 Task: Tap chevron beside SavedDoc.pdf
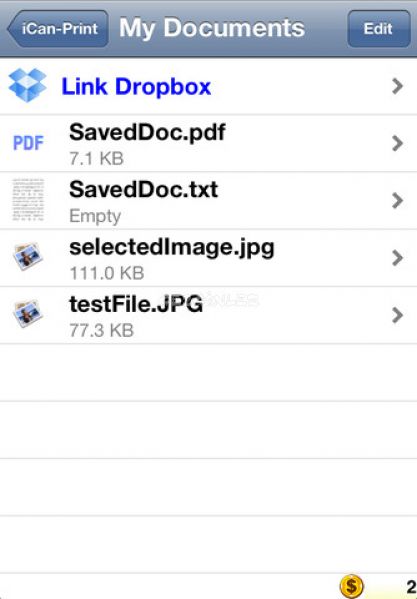pyautogui.click(x=398, y=143)
